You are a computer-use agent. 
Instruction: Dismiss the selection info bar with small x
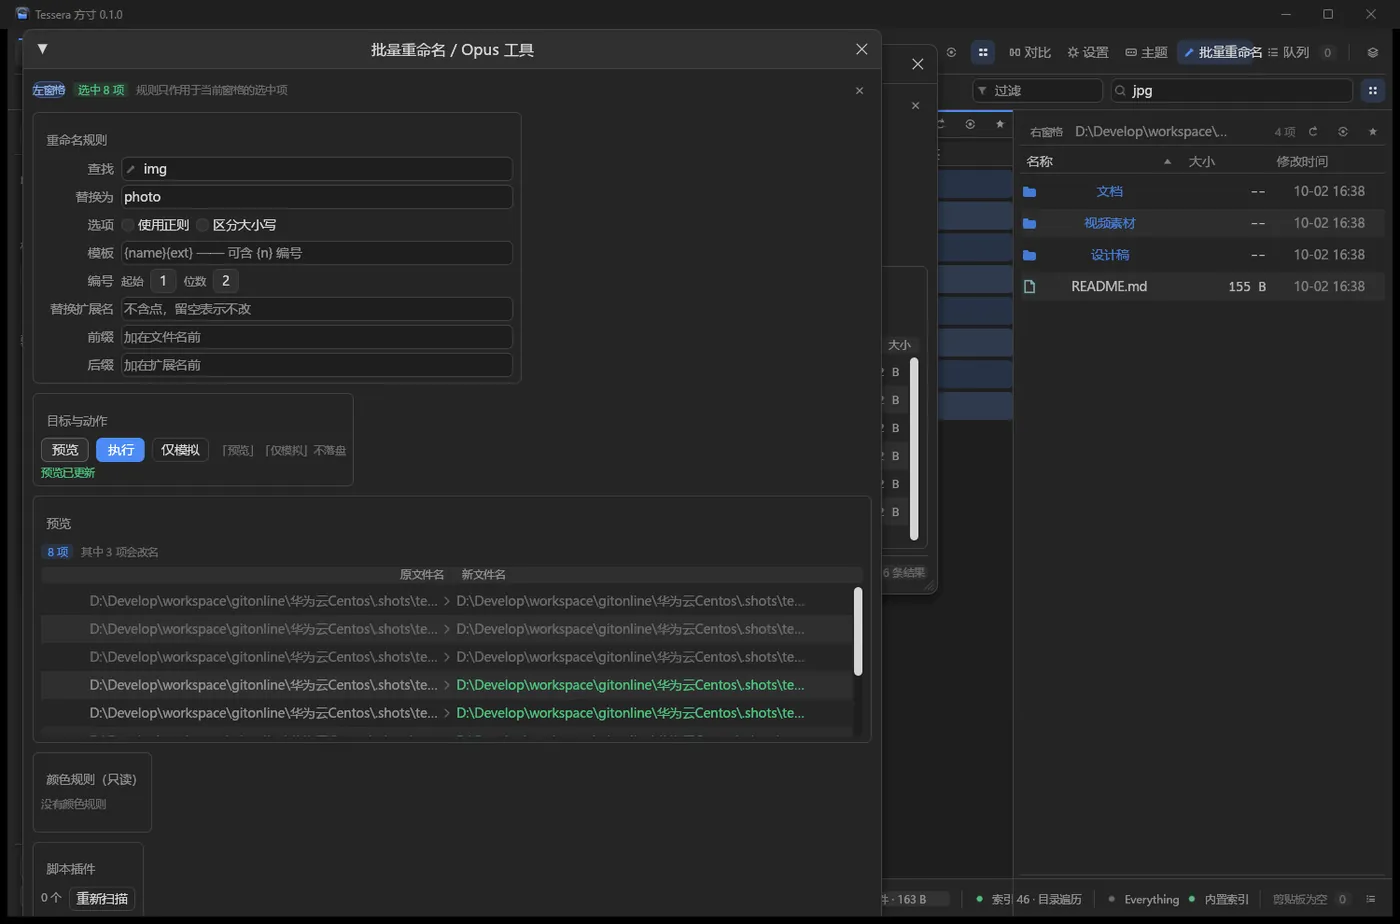[x=859, y=90]
